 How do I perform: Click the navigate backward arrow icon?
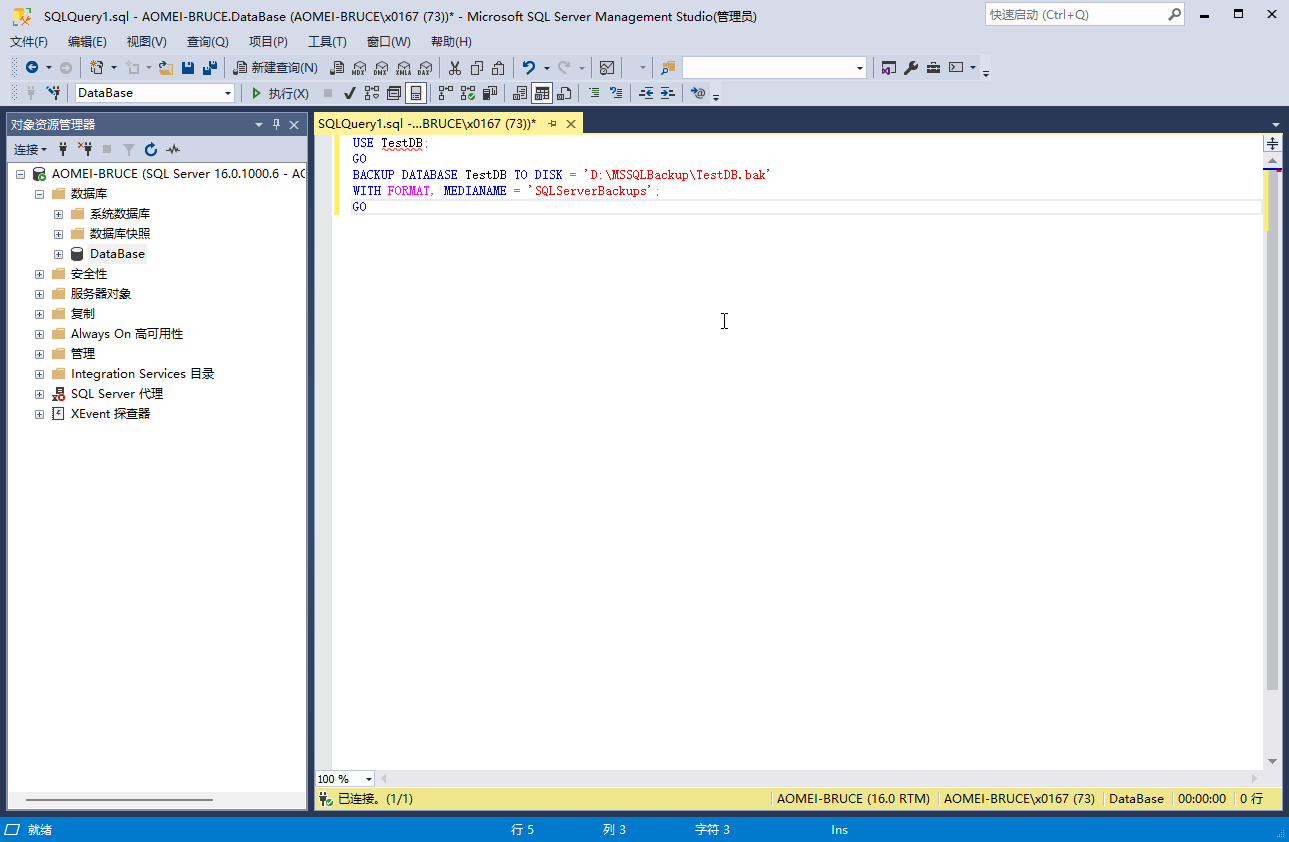32,67
